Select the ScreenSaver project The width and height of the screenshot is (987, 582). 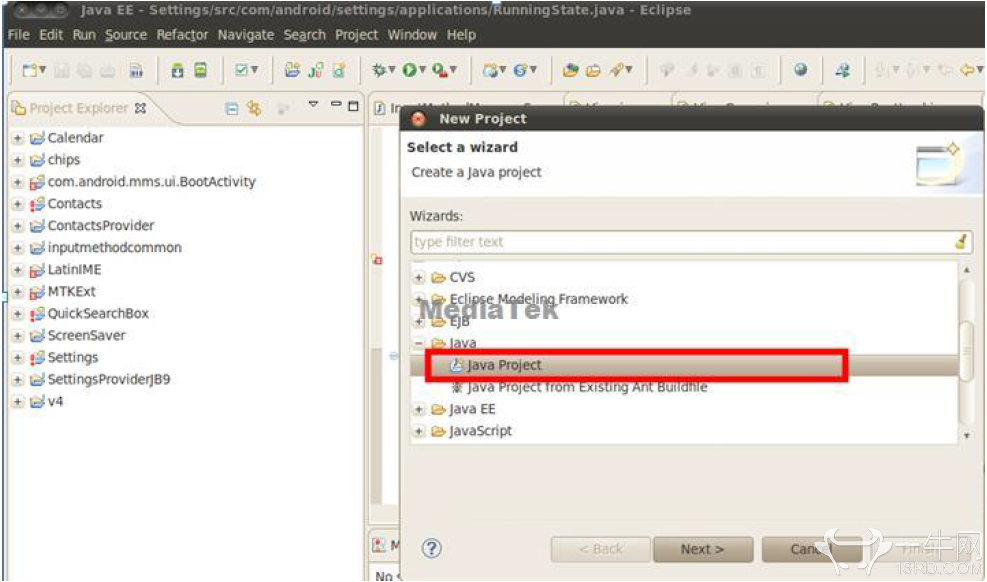pos(86,335)
